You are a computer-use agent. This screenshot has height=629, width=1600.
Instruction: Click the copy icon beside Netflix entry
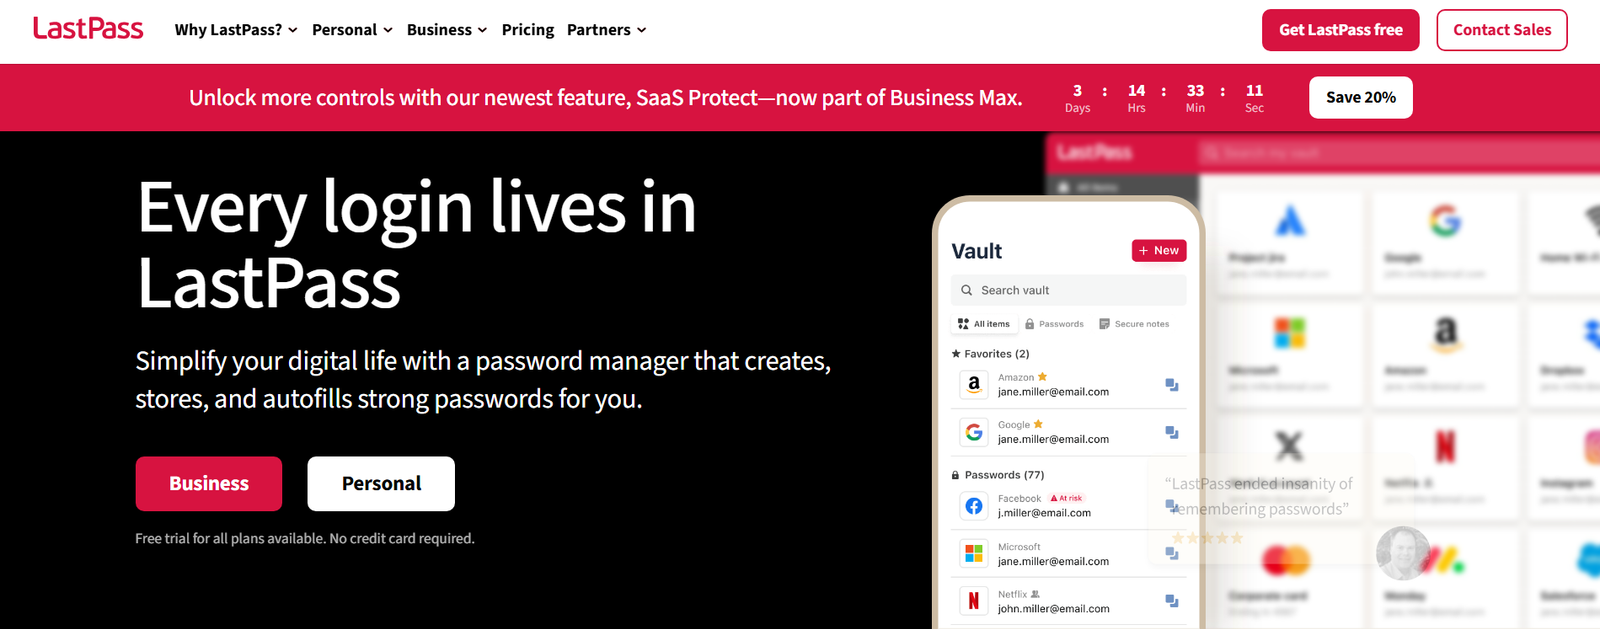point(1172,601)
